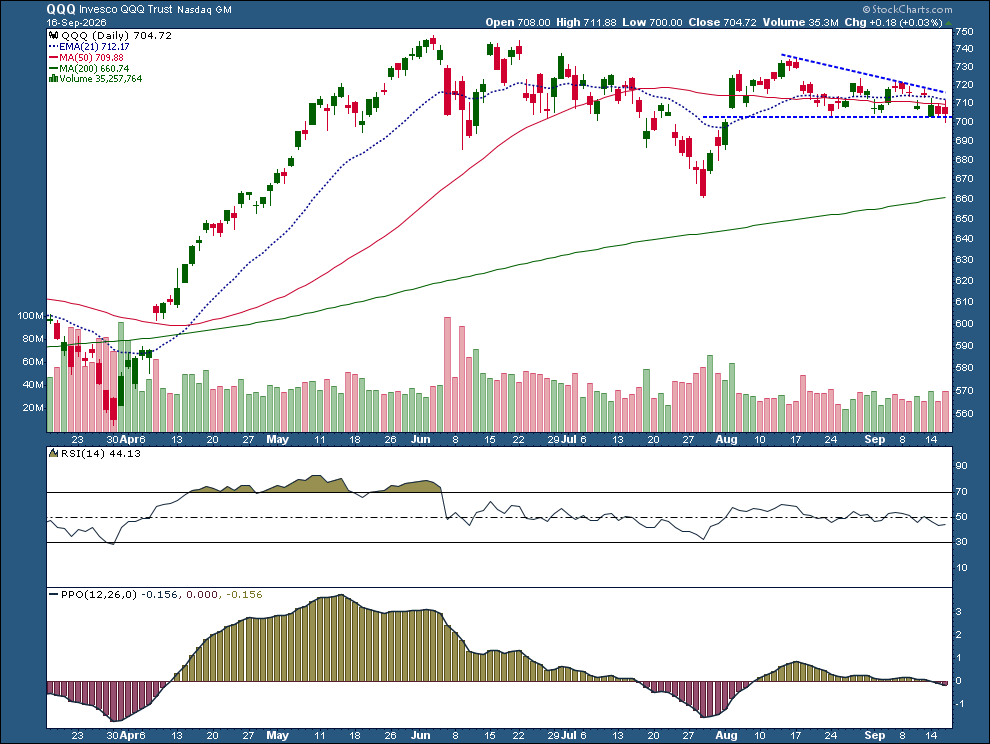Click the 700 price axis label

pyautogui.click(x=964, y=121)
